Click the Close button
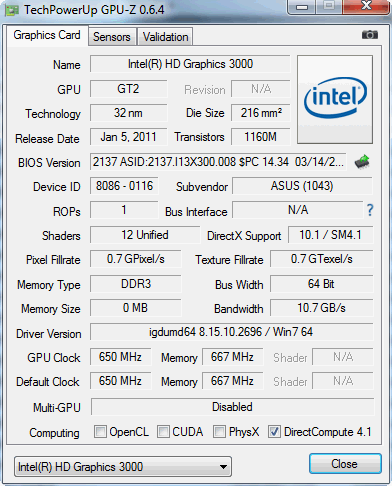The image size is (392, 486). (345, 464)
